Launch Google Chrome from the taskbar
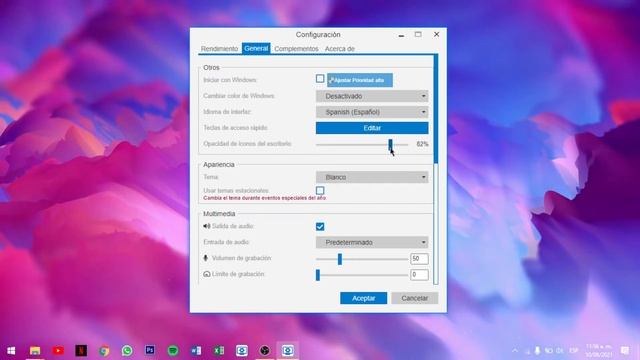 coord(104,351)
